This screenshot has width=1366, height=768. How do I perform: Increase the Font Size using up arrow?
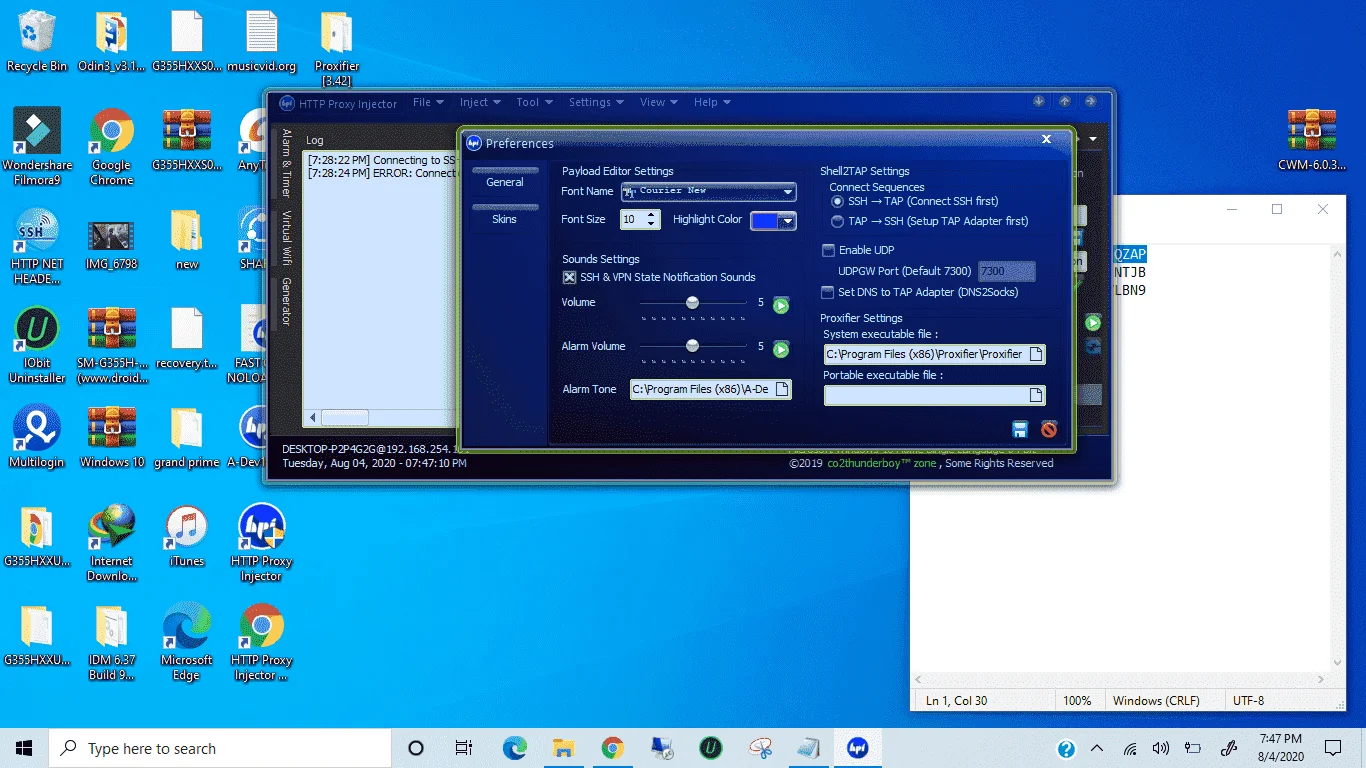(x=653, y=215)
